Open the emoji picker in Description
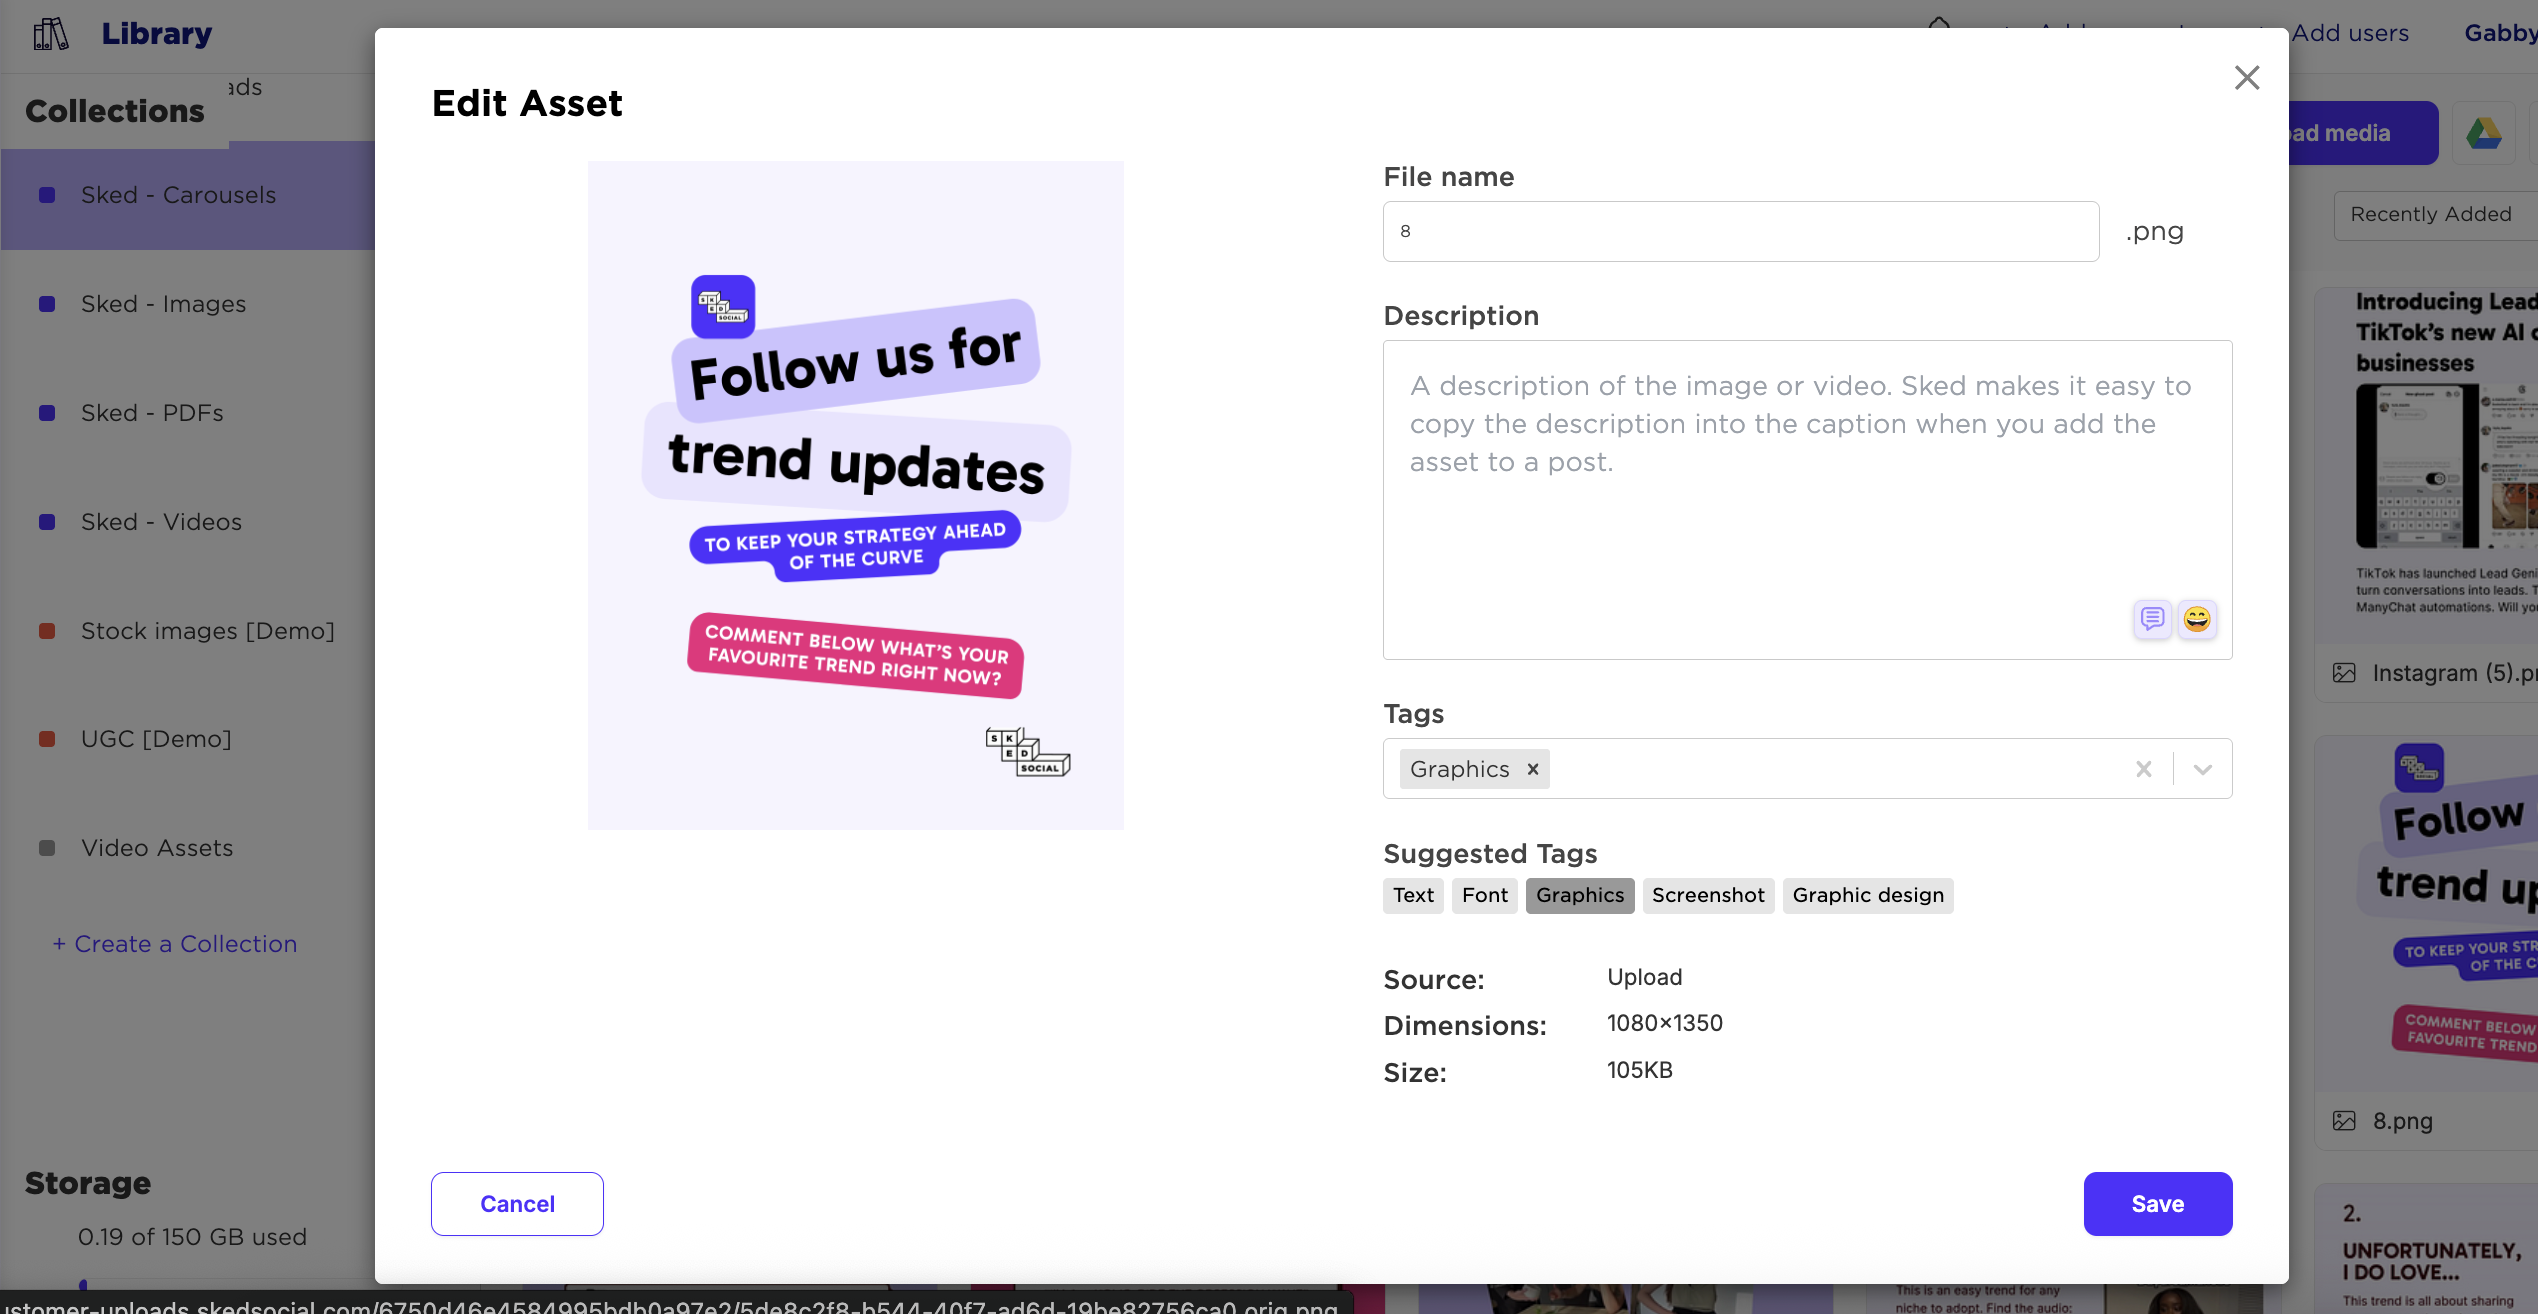Viewport: 2538px width, 1314px height. pyautogui.click(x=2197, y=619)
